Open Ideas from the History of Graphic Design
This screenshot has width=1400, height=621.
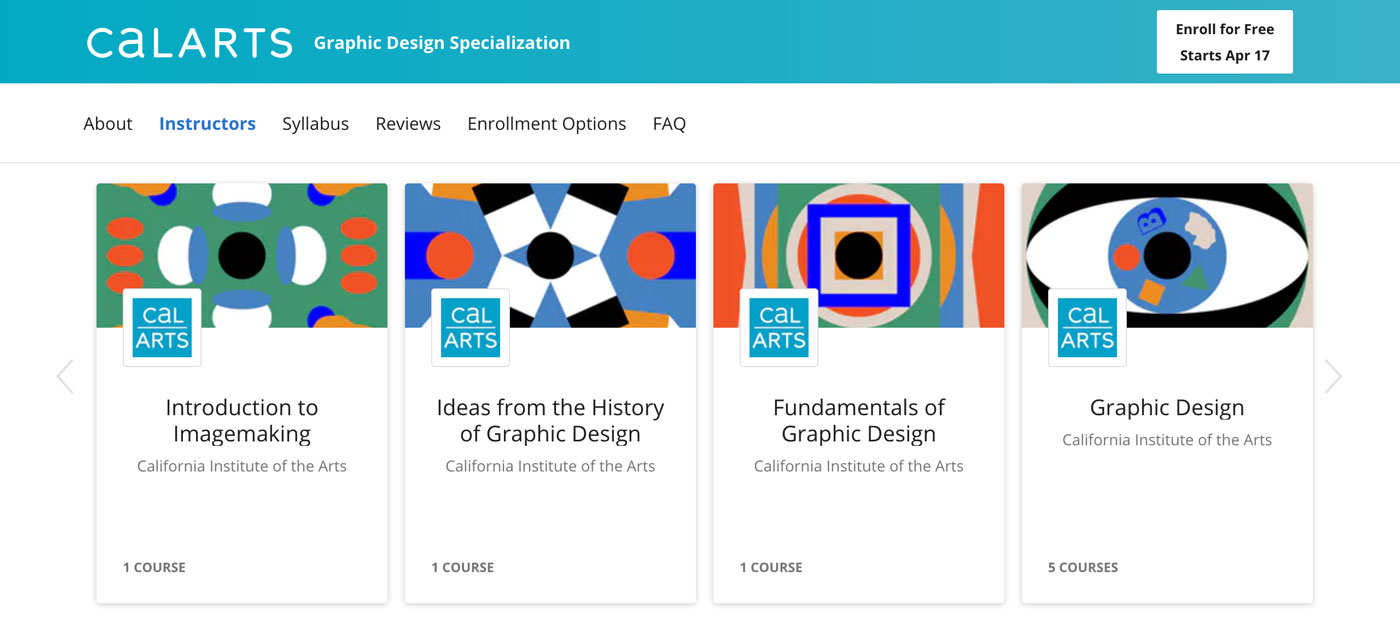(550, 420)
